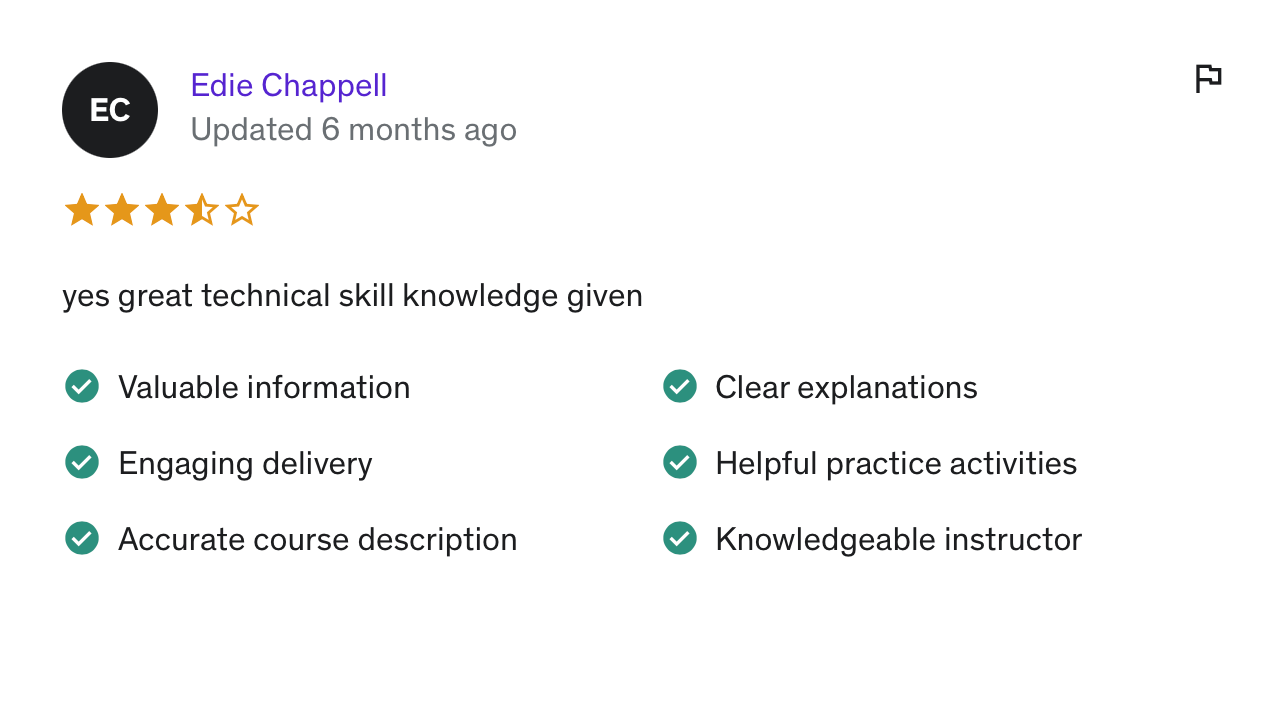Viewport: 1288px width, 726px height.
Task: Click the half-filled fourth star
Action: click(202, 211)
